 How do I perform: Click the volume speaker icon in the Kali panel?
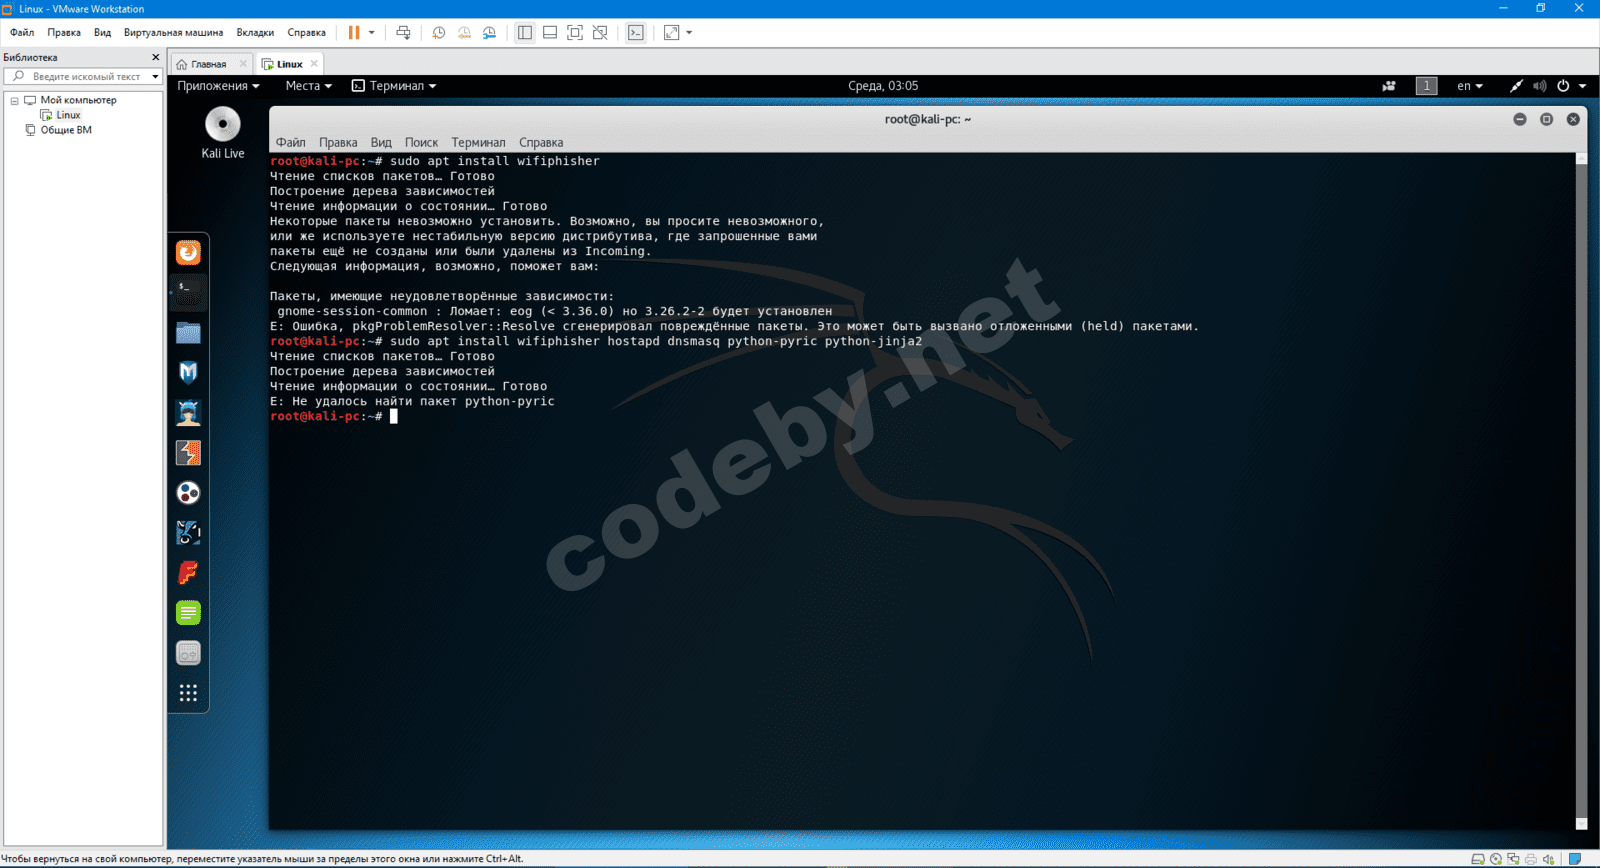point(1540,86)
